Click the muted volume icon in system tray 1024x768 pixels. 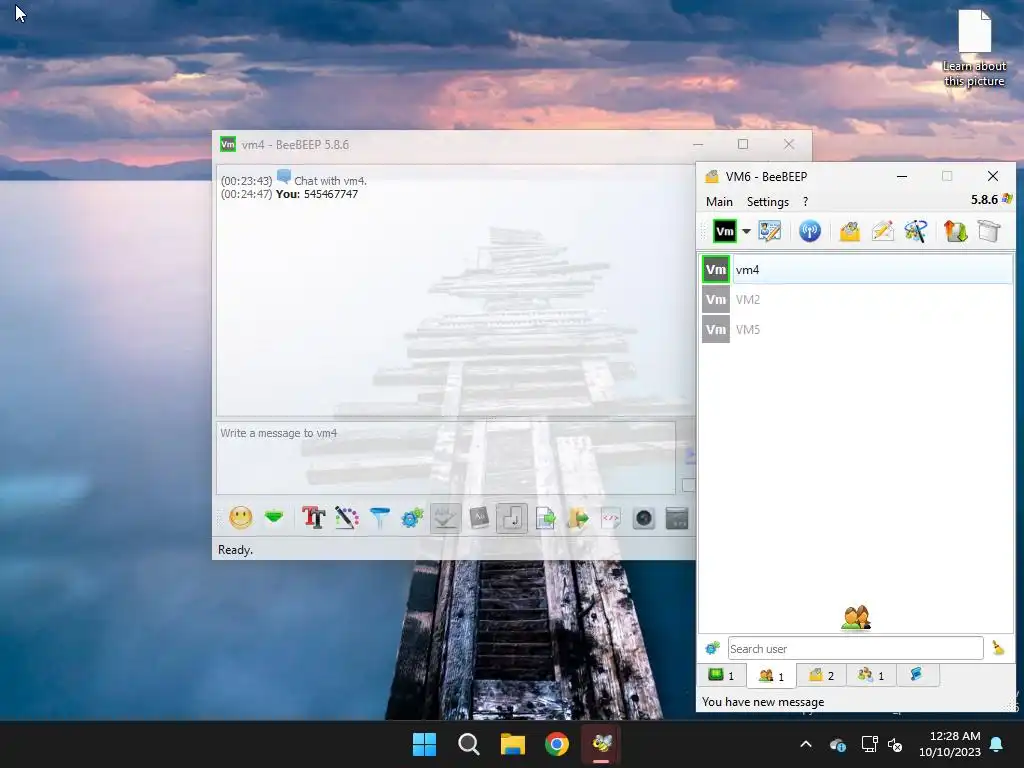(895, 744)
